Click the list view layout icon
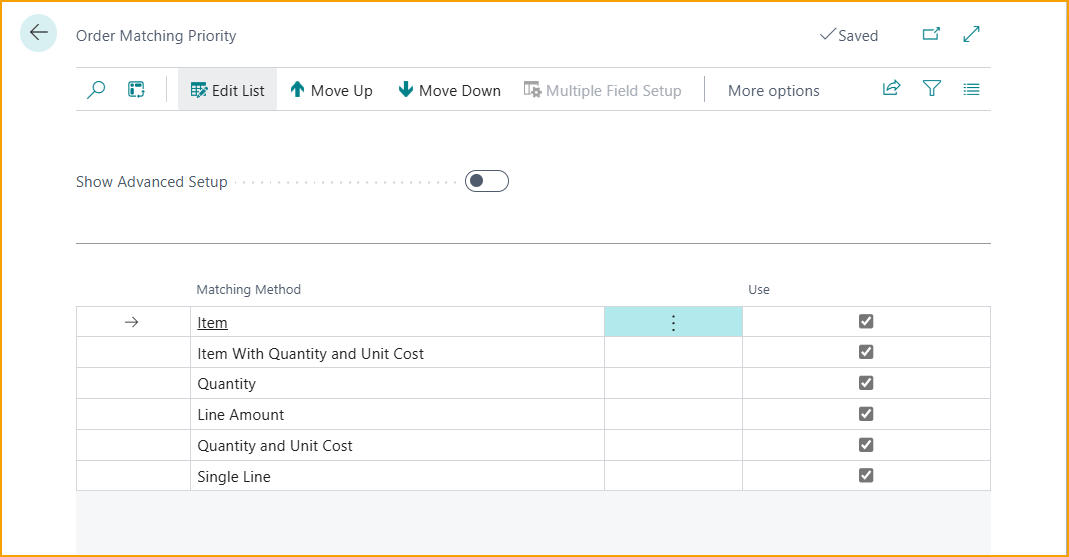The image size is (1069, 557). point(971,89)
